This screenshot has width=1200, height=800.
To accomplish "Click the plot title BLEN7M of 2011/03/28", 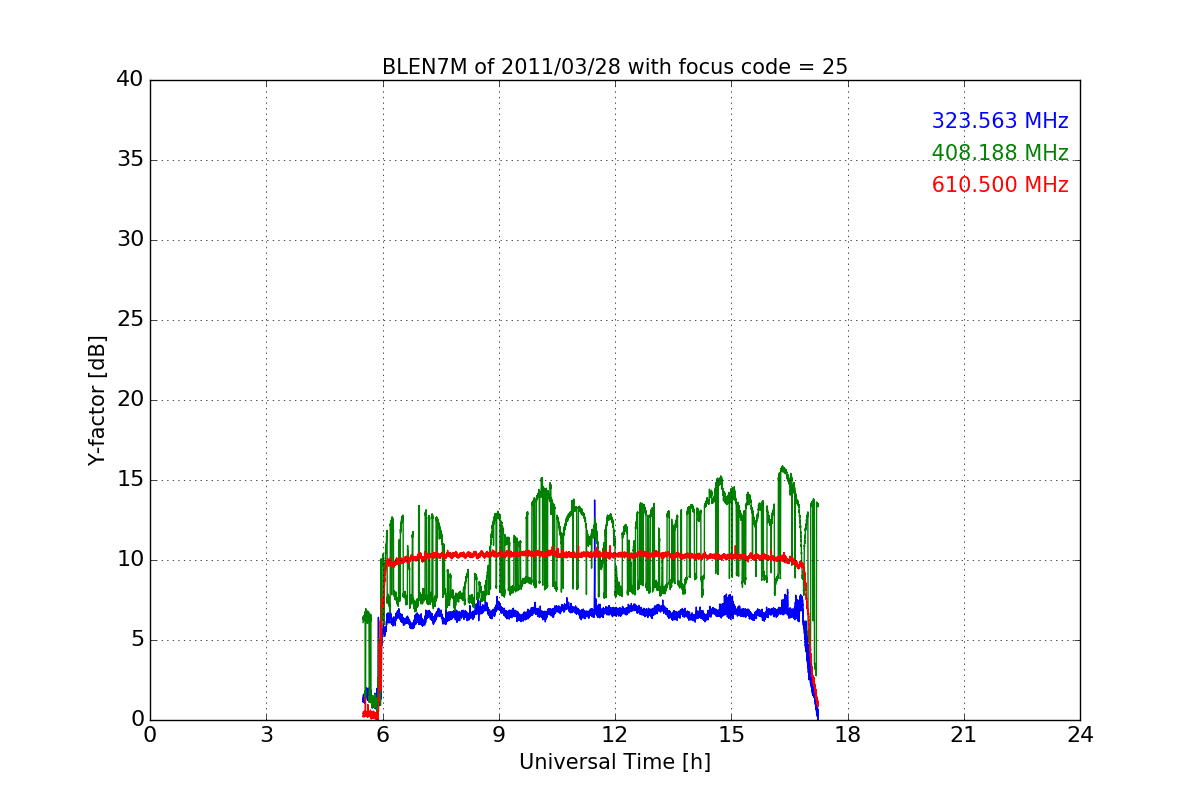I will (x=615, y=67).
